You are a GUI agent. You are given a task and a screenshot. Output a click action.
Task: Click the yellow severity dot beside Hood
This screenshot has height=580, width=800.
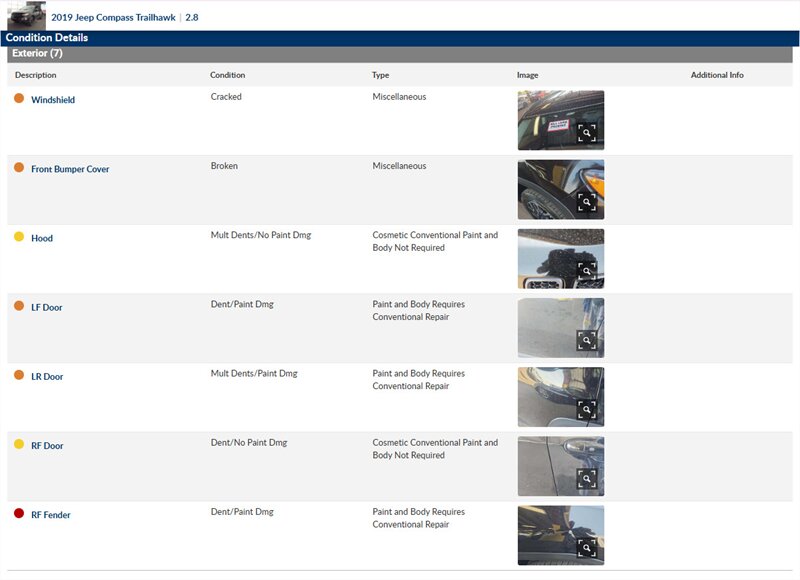pyautogui.click(x=19, y=237)
